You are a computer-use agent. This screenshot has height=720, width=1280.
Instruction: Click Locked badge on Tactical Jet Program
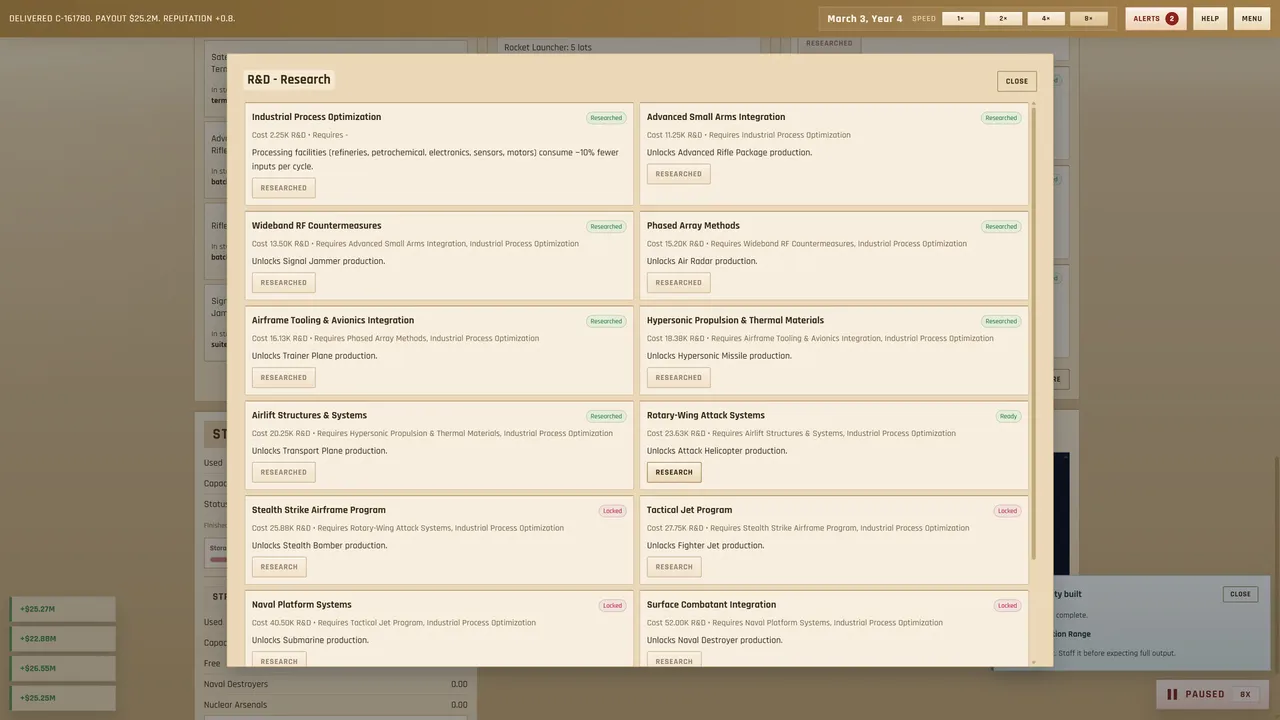point(1007,511)
